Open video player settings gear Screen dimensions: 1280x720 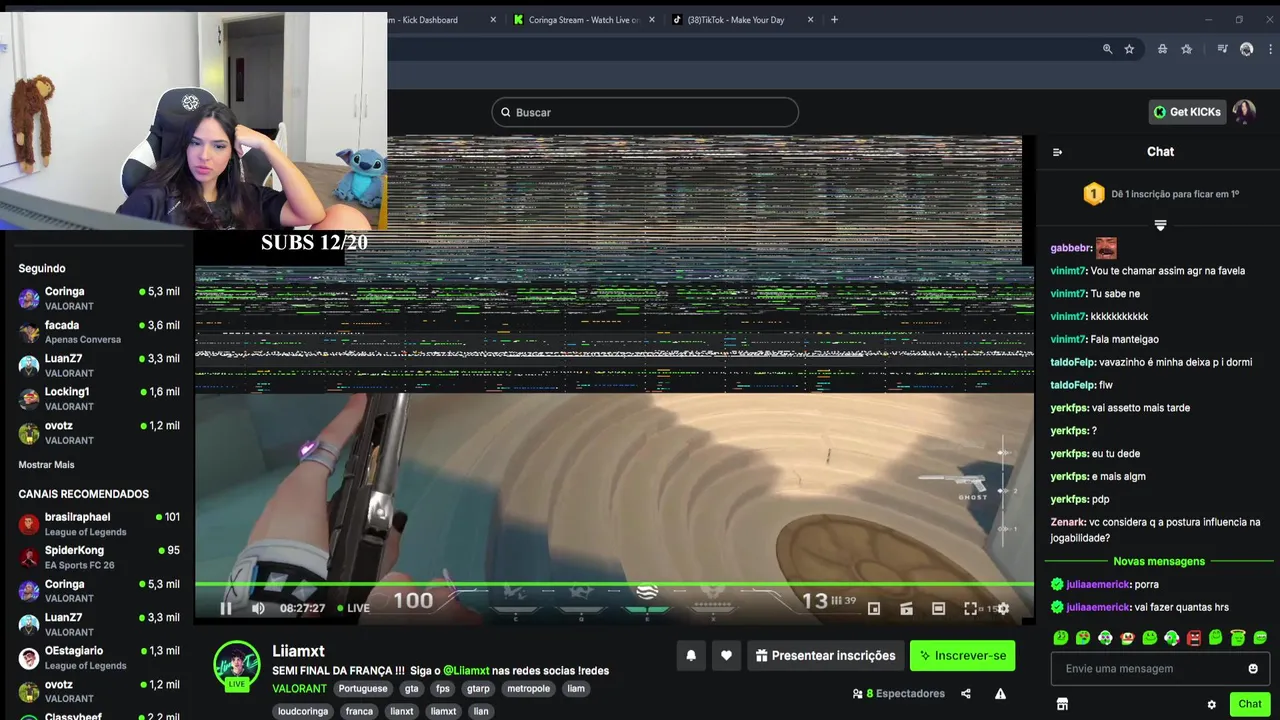click(x=1003, y=608)
